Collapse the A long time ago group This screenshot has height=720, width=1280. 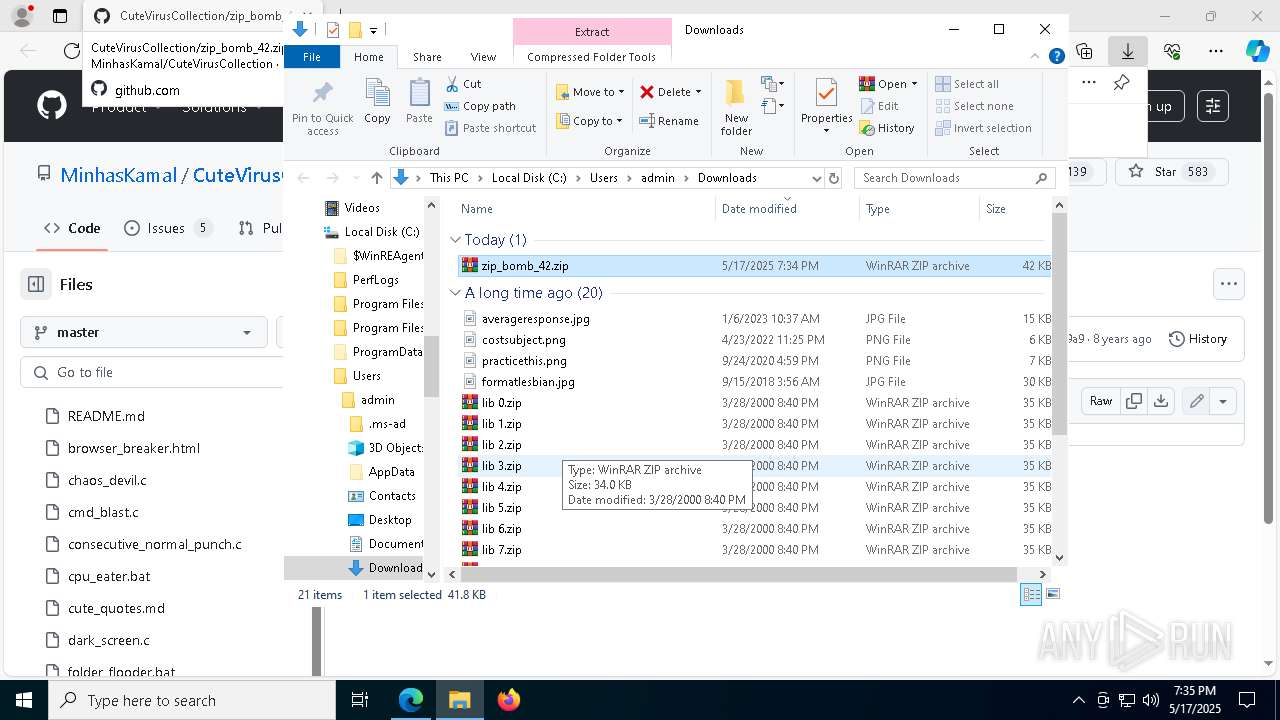click(456, 293)
